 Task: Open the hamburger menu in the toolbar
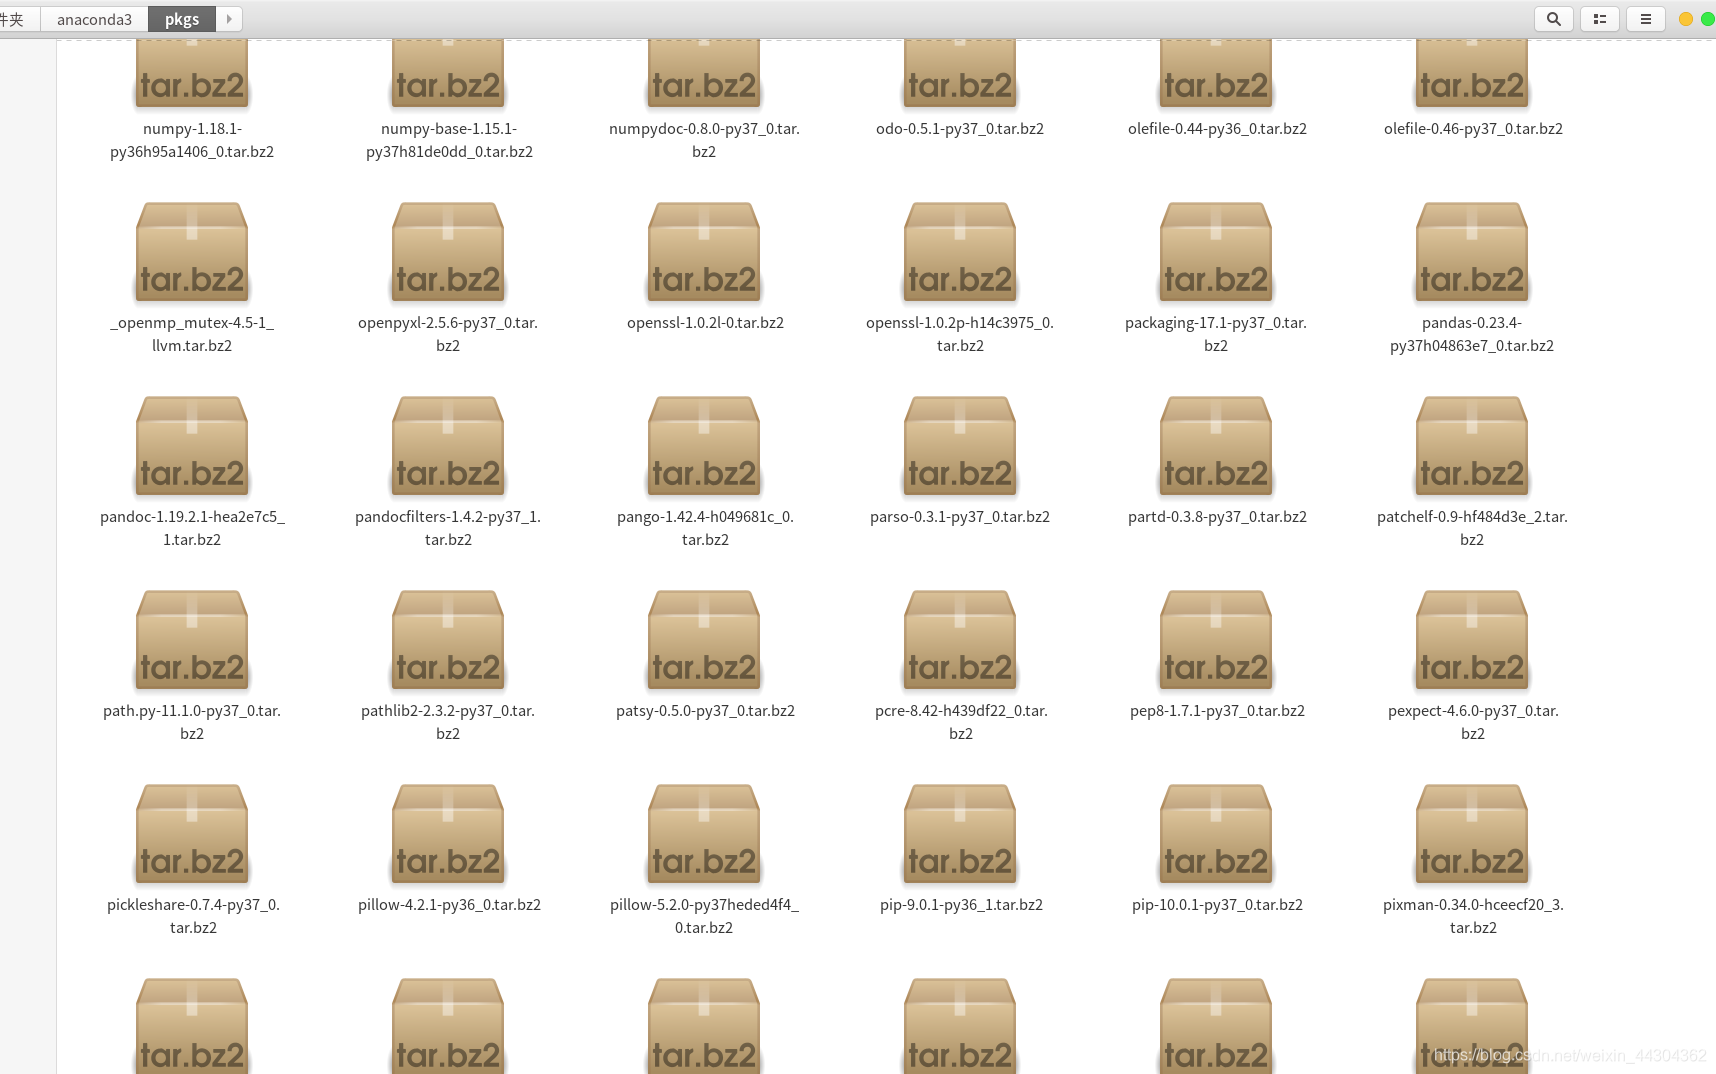coord(1645,19)
